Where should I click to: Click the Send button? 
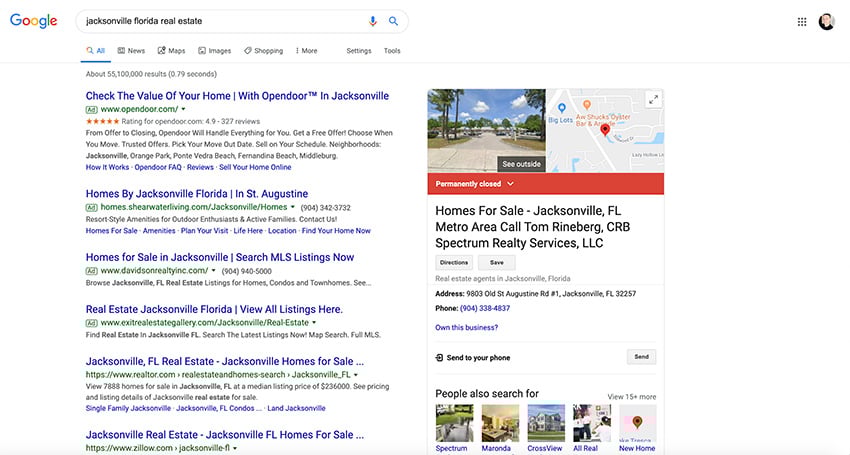[x=641, y=357]
